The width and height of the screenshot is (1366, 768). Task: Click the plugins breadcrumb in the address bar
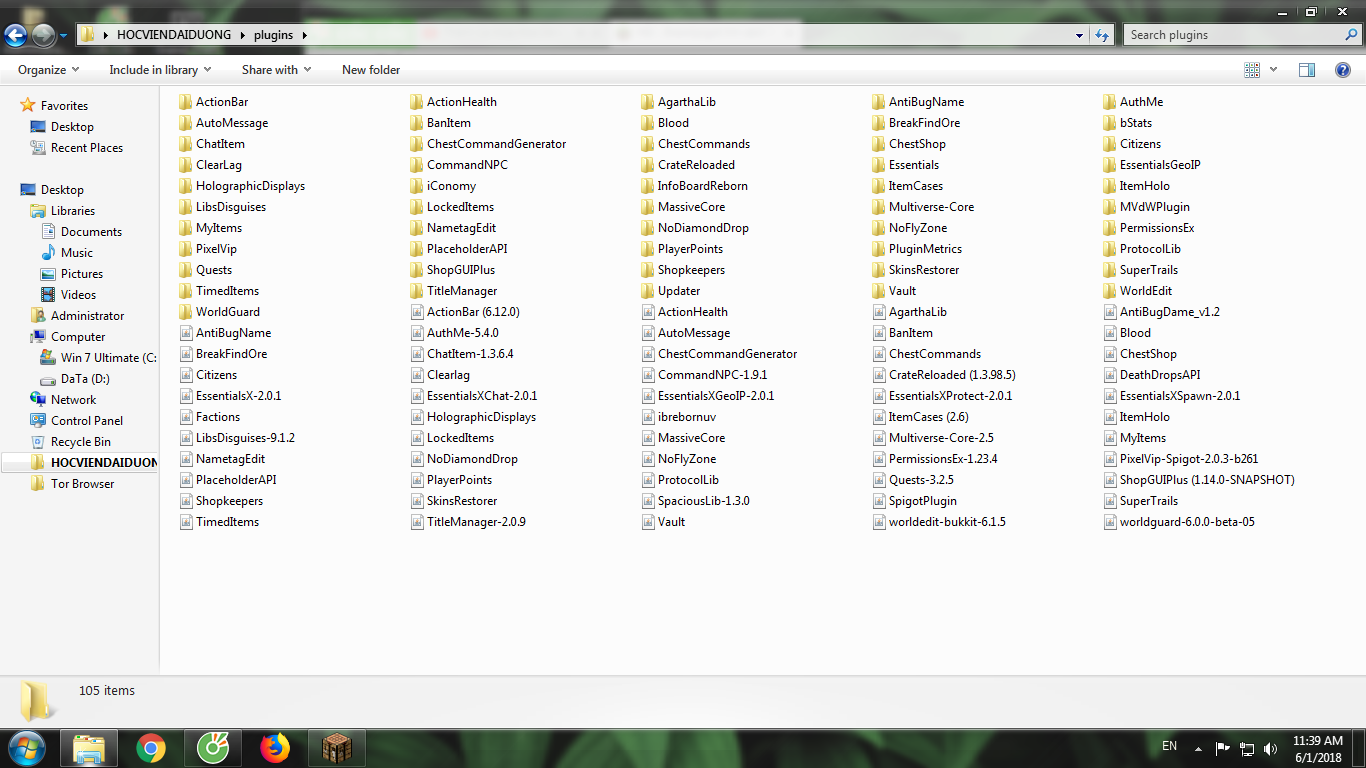coord(273,35)
